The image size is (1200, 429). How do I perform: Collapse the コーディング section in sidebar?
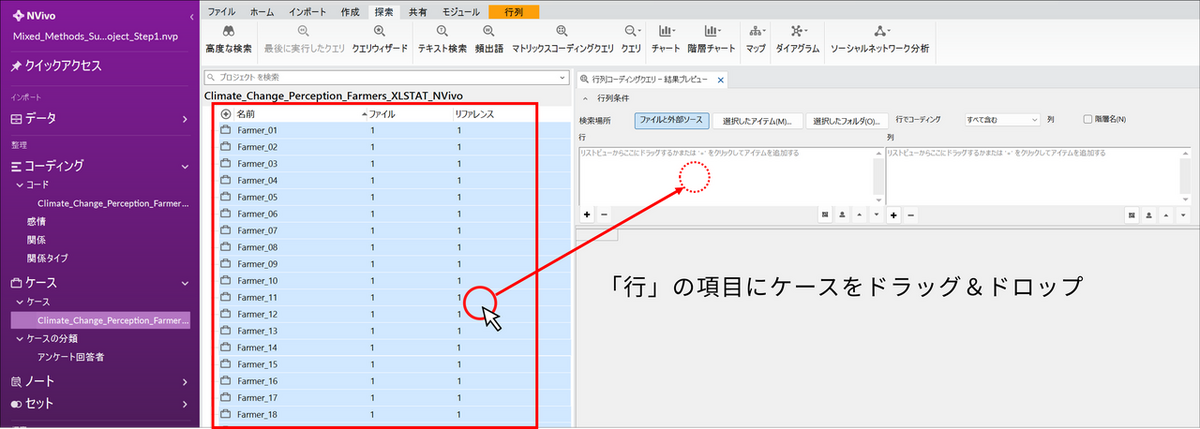[185, 166]
